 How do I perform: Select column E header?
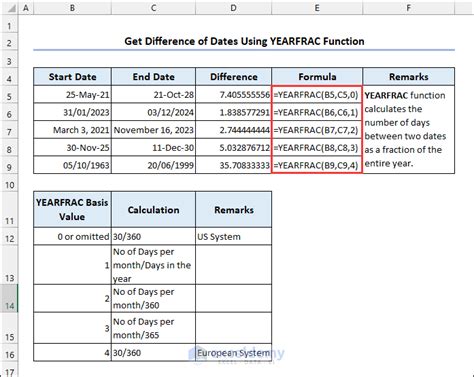(317, 8)
